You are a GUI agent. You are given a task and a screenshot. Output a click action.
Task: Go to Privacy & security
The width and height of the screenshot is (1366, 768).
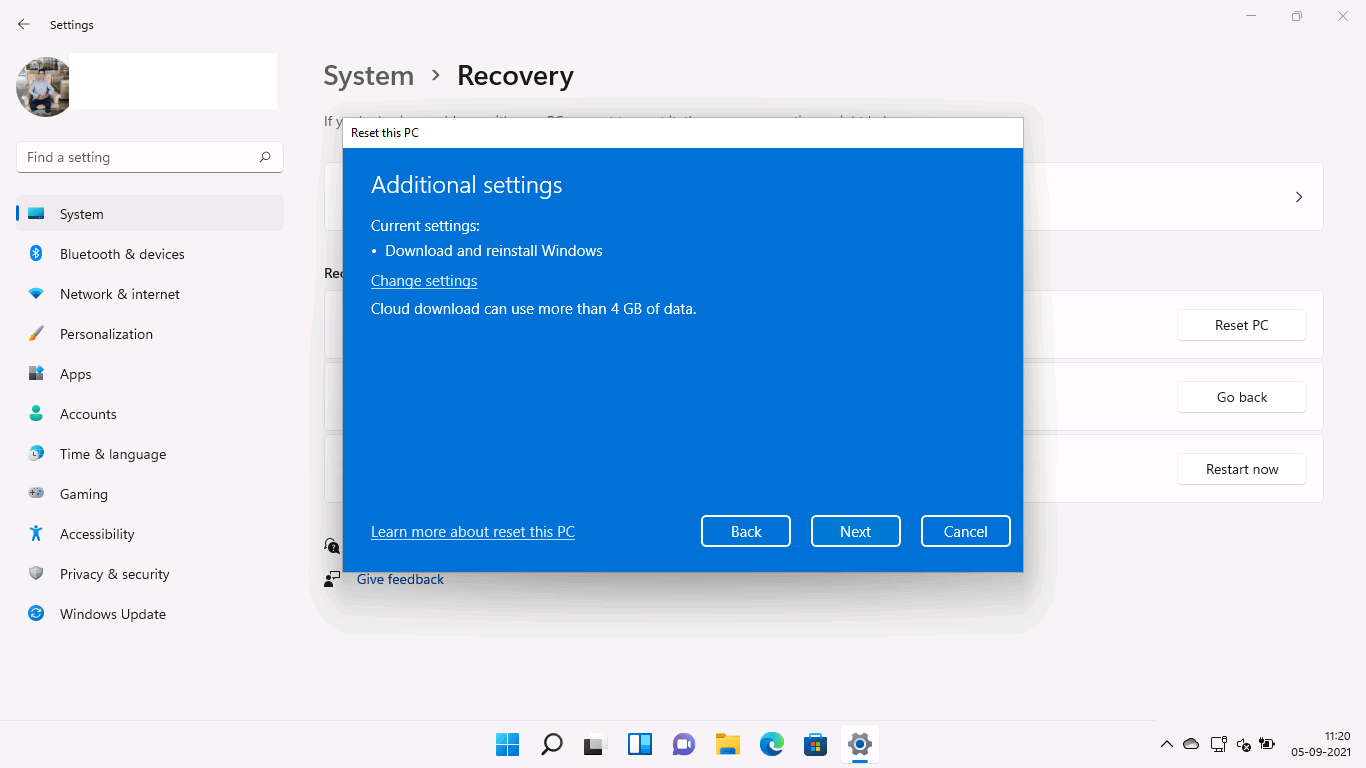150,574
